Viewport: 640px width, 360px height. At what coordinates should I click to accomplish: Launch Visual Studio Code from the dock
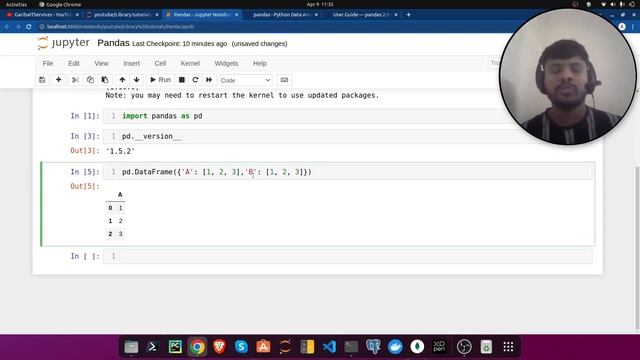click(x=329, y=347)
